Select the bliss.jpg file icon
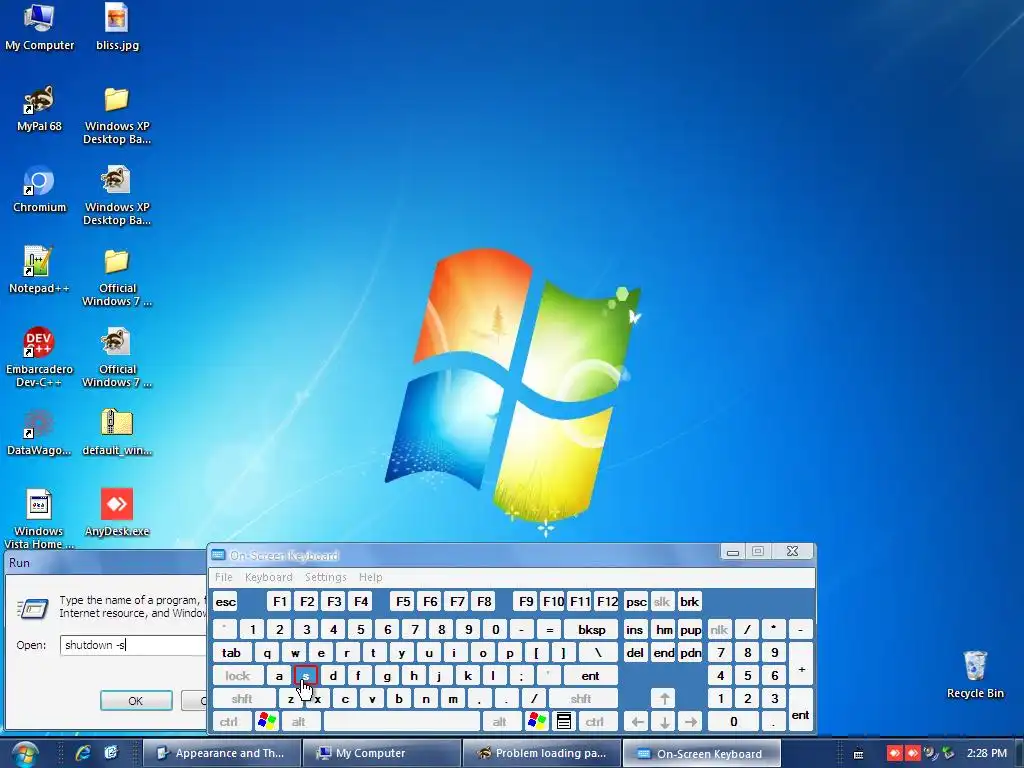The image size is (1024, 768). pyautogui.click(x=117, y=26)
